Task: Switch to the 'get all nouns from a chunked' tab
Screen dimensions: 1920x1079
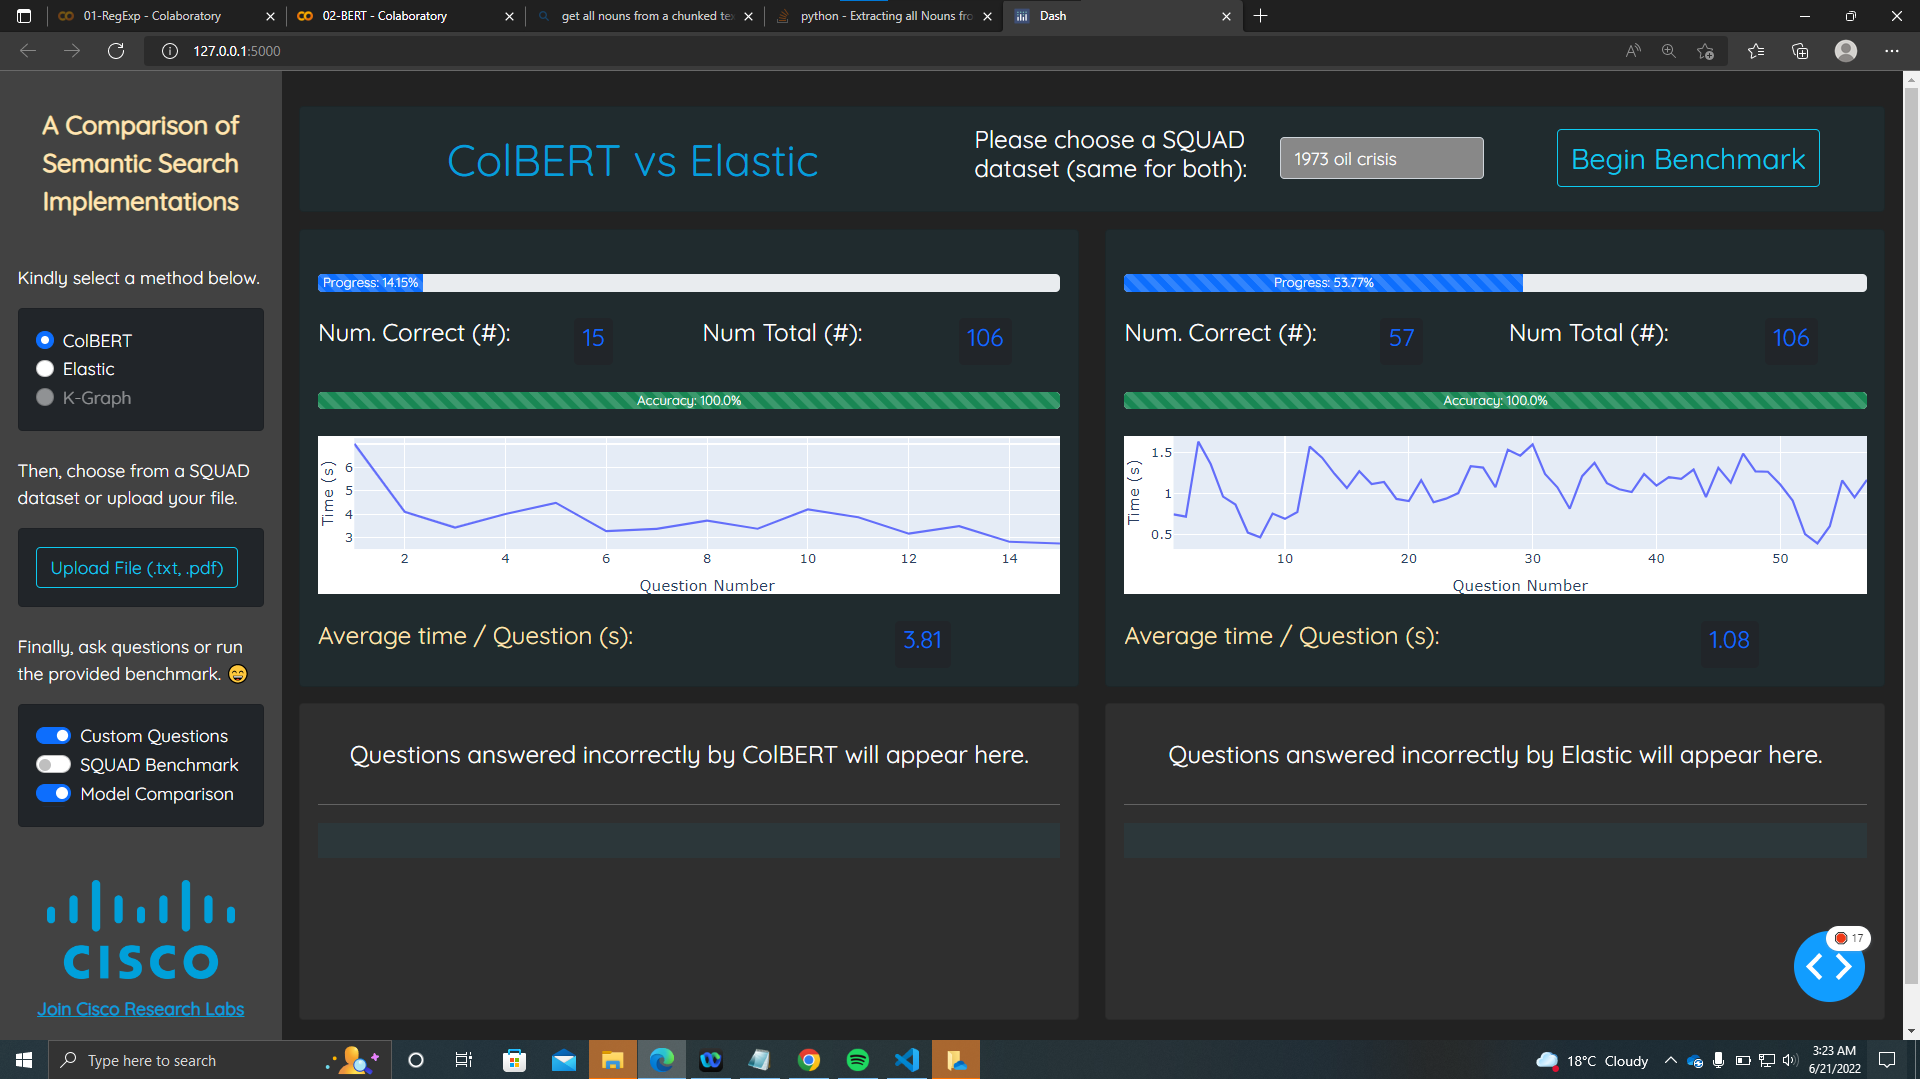Action: click(x=645, y=16)
